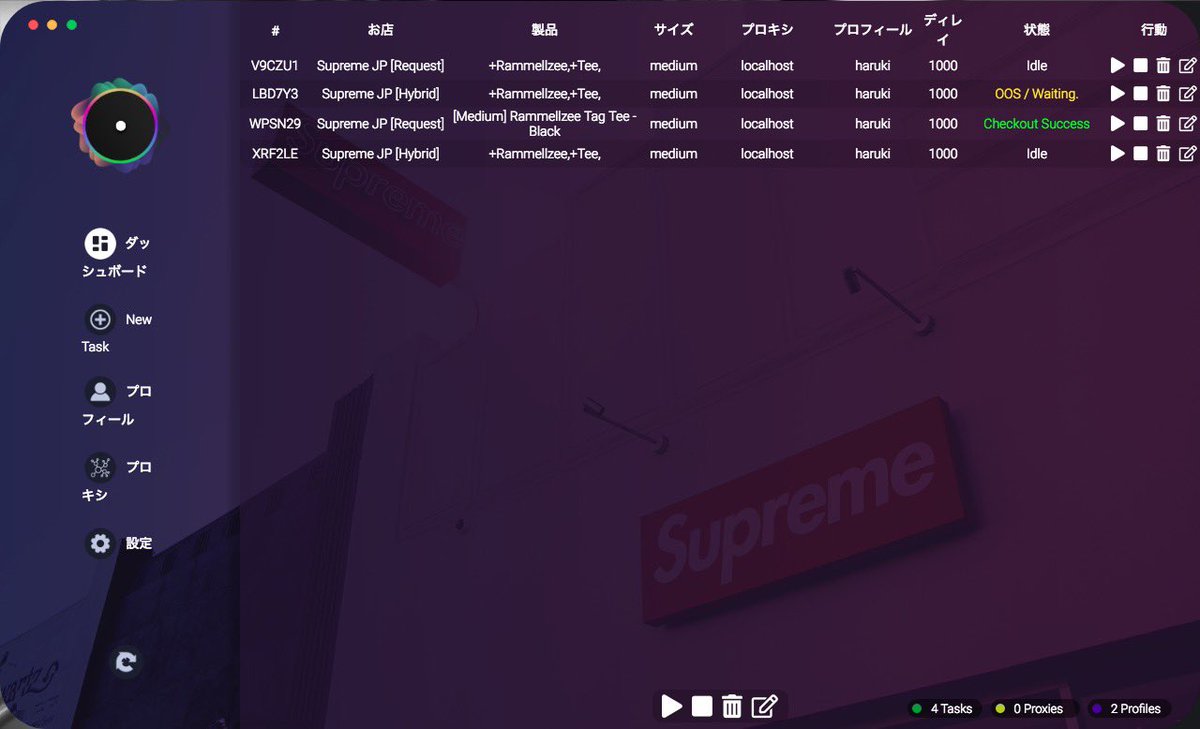This screenshot has width=1200, height=729.
Task: Click the OOS / Waiting. status
Action: coord(1037,94)
